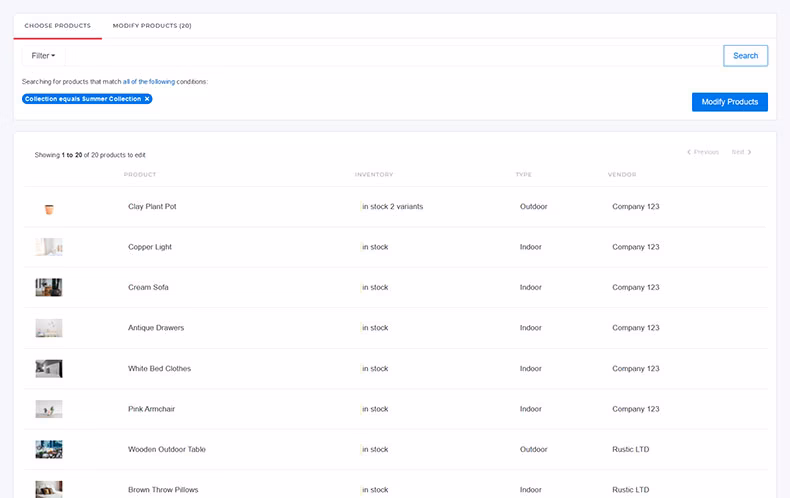Go to Next page of products
Screen dimensions: 790x498
pyautogui.click(x=741, y=152)
